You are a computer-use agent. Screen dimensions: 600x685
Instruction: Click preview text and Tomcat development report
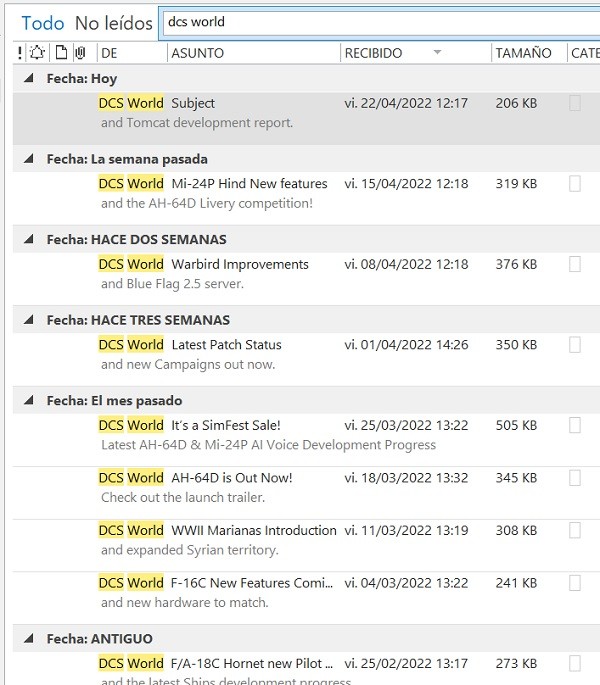[197, 123]
